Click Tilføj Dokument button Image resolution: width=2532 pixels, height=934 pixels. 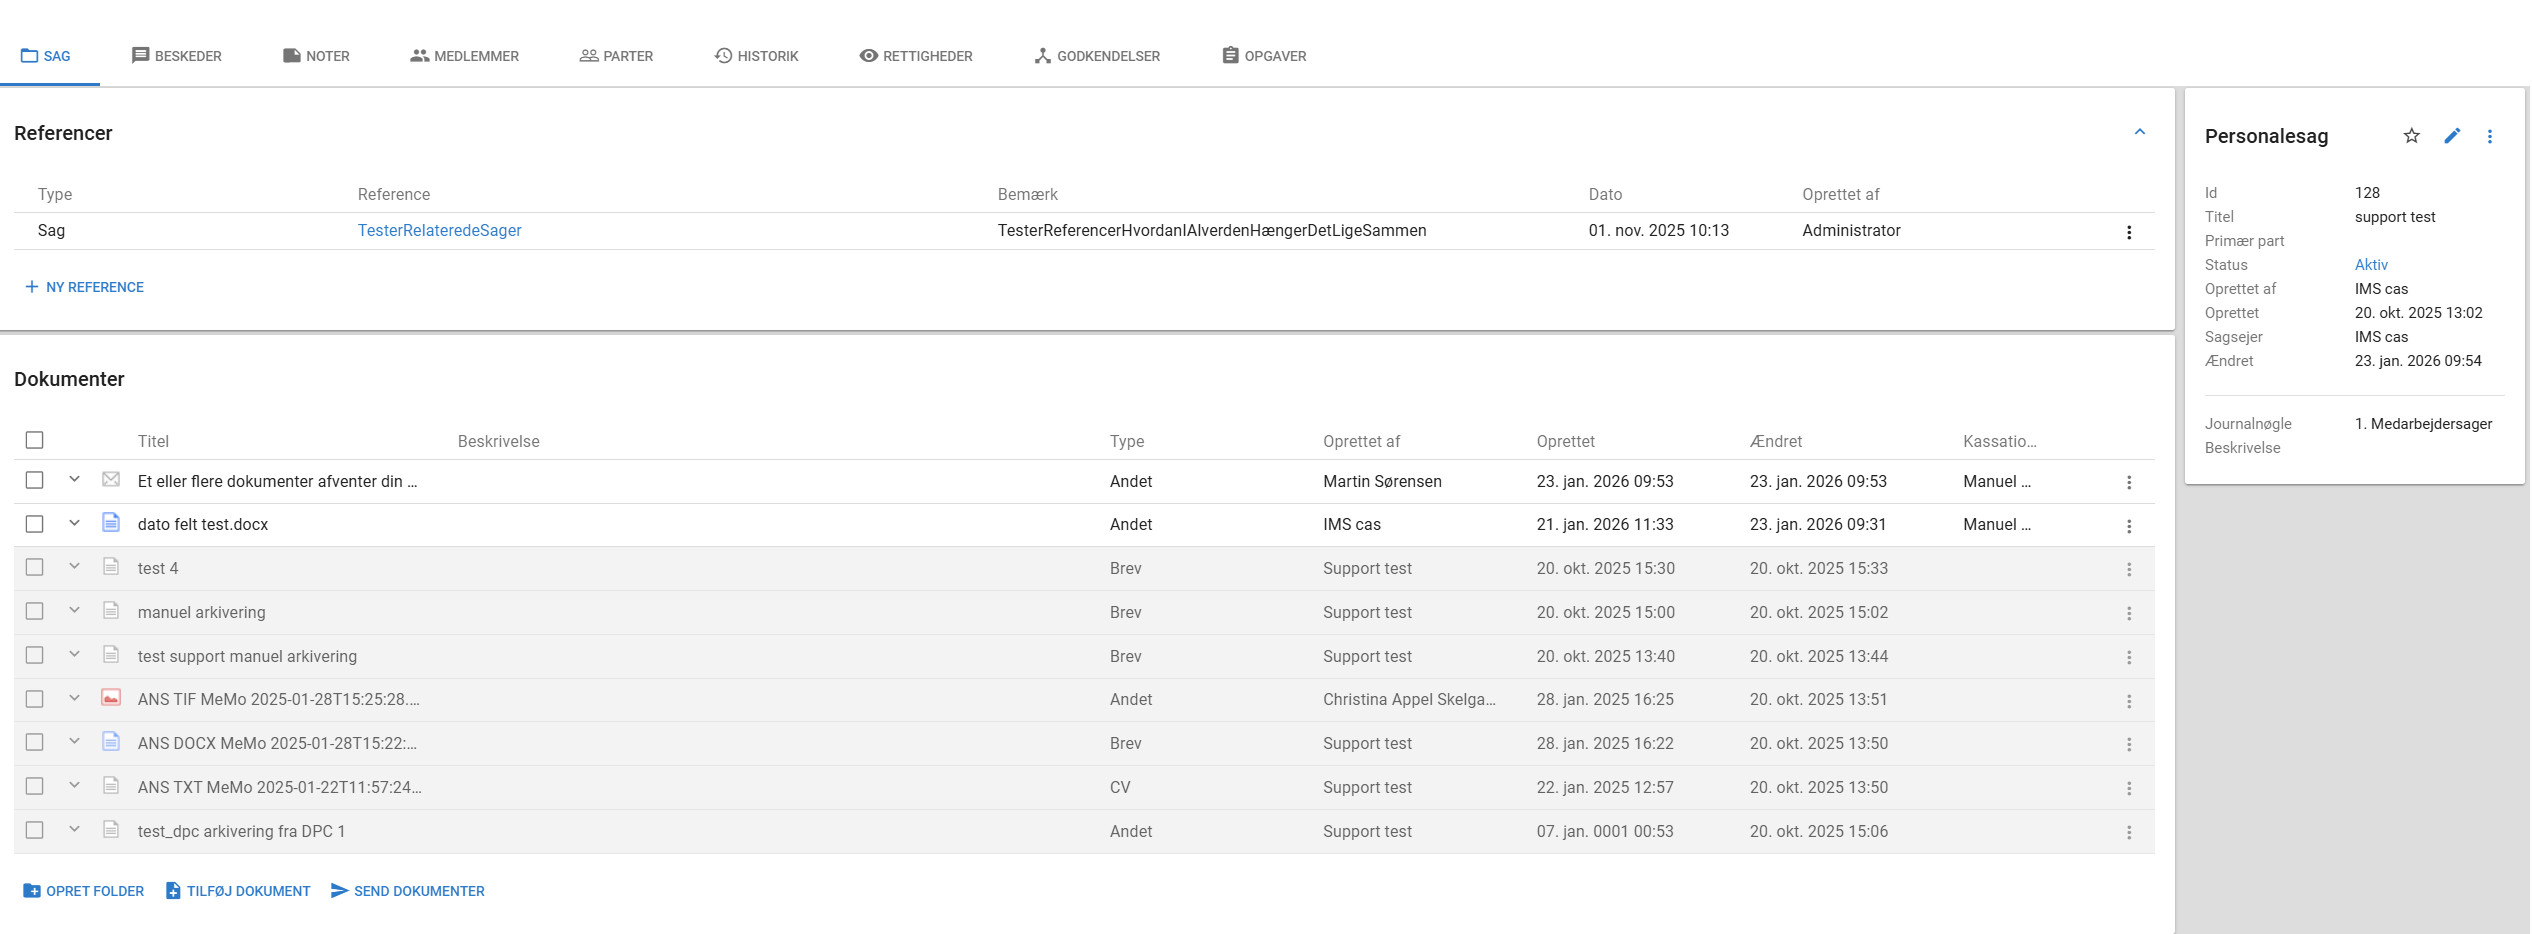tap(238, 891)
